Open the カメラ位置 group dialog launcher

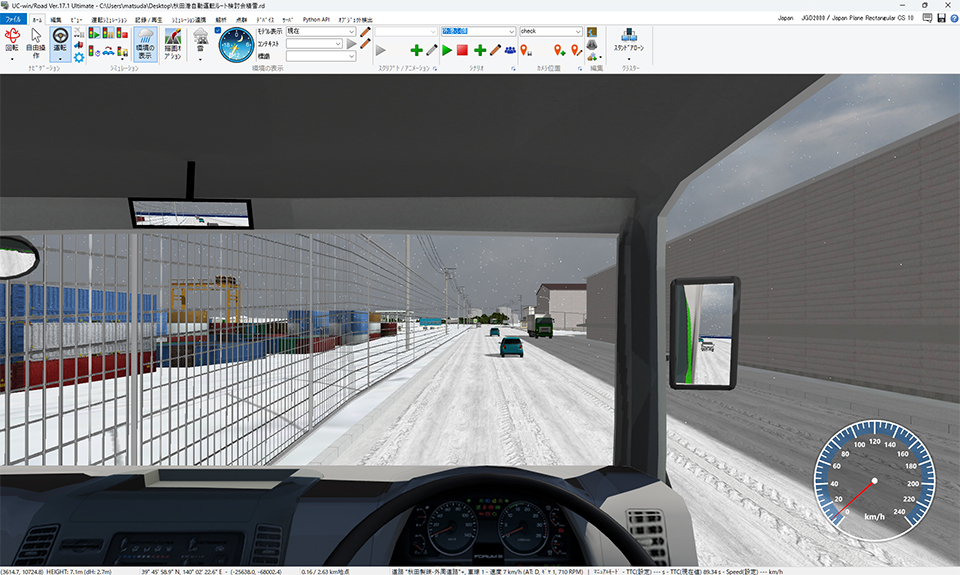pyautogui.click(x=580, y=69)
